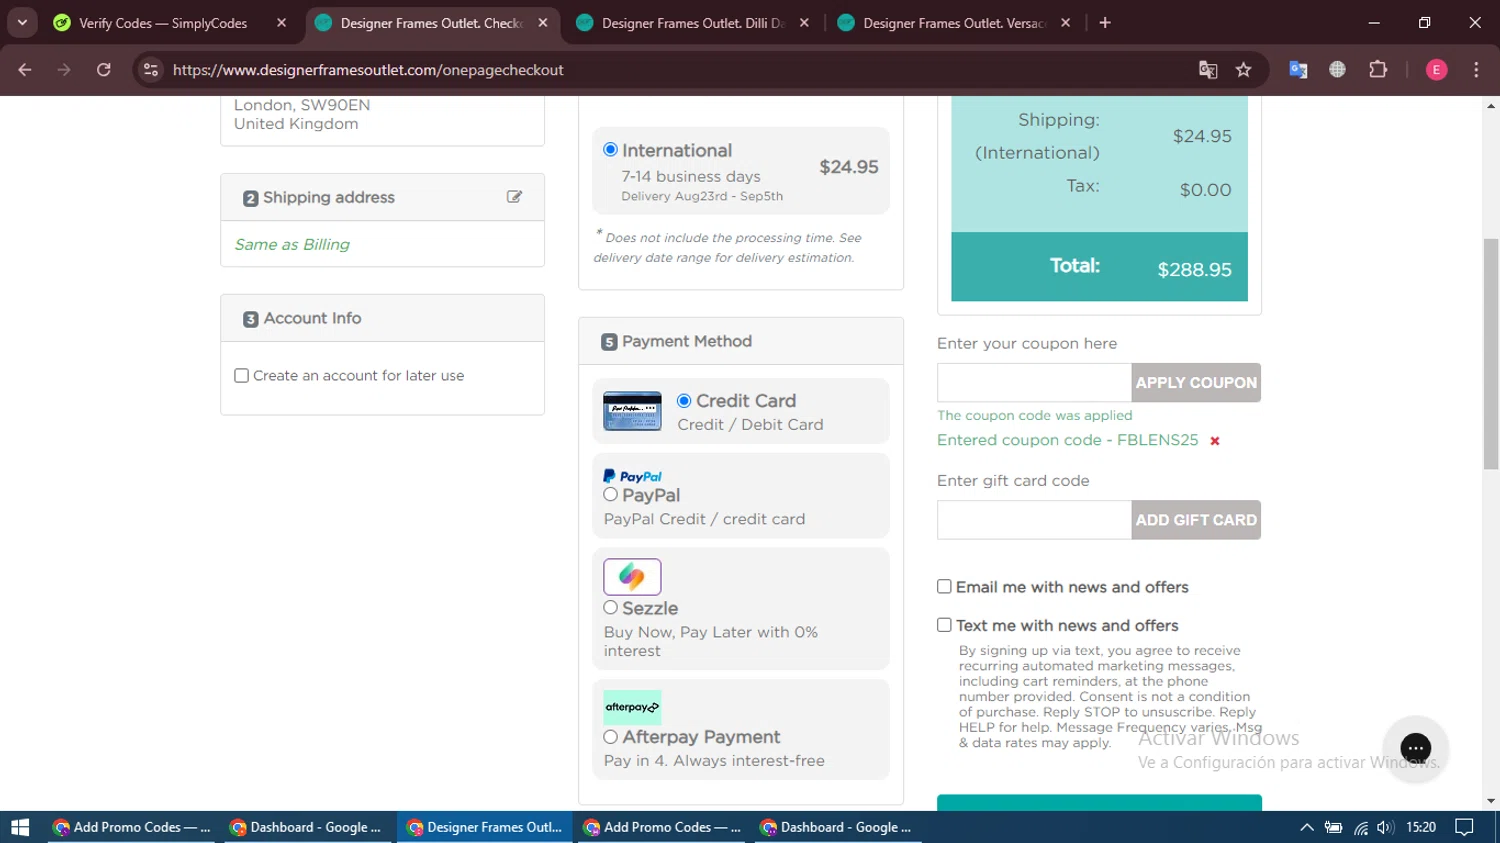Open browser extensions puzzle icon
Viewport: 1500px width, 843px height.
point(1378,70)
